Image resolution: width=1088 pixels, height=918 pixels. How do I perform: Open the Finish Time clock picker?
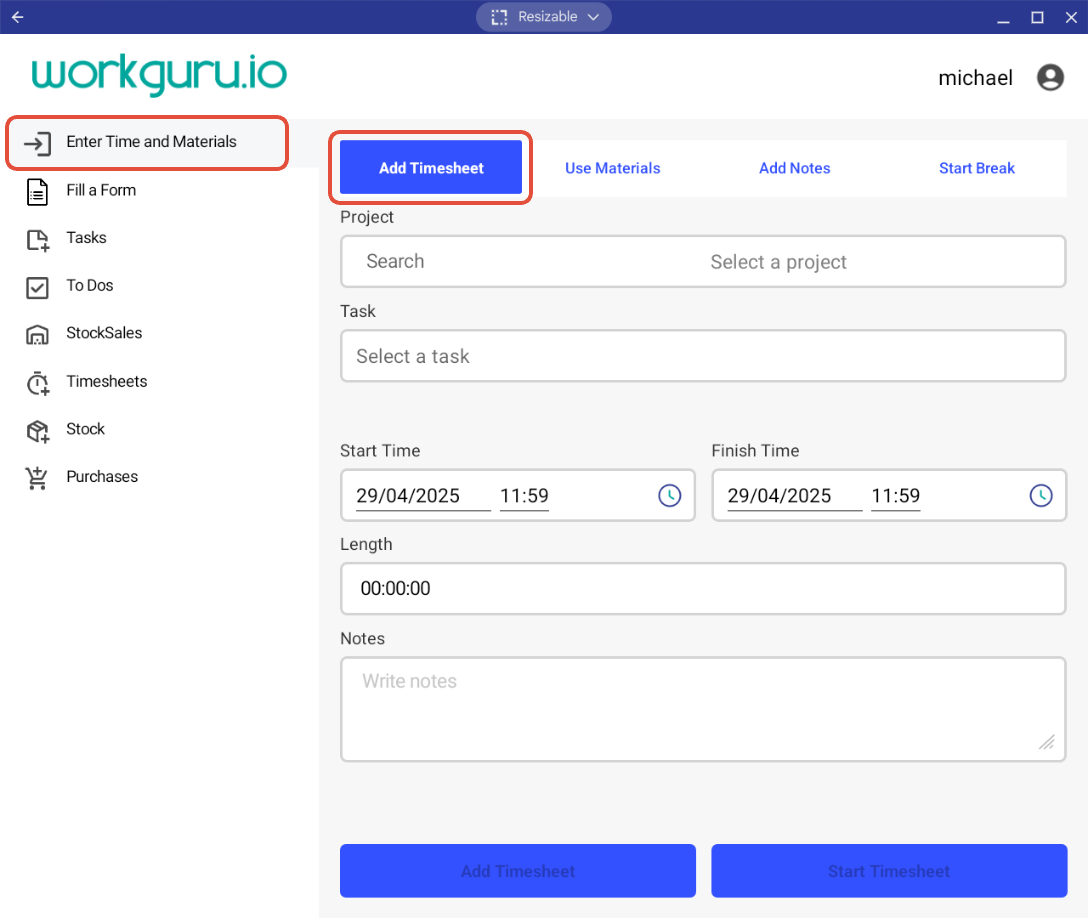tap(1041, 495)
